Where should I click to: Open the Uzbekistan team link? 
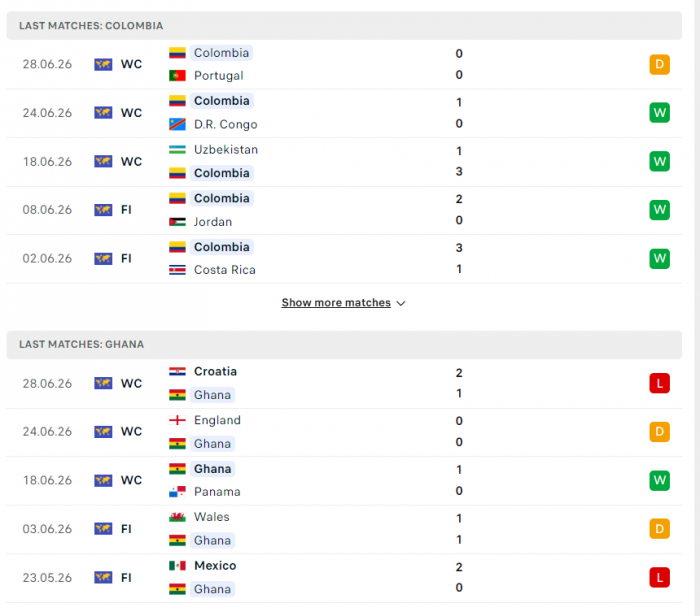tap(226, 150)
